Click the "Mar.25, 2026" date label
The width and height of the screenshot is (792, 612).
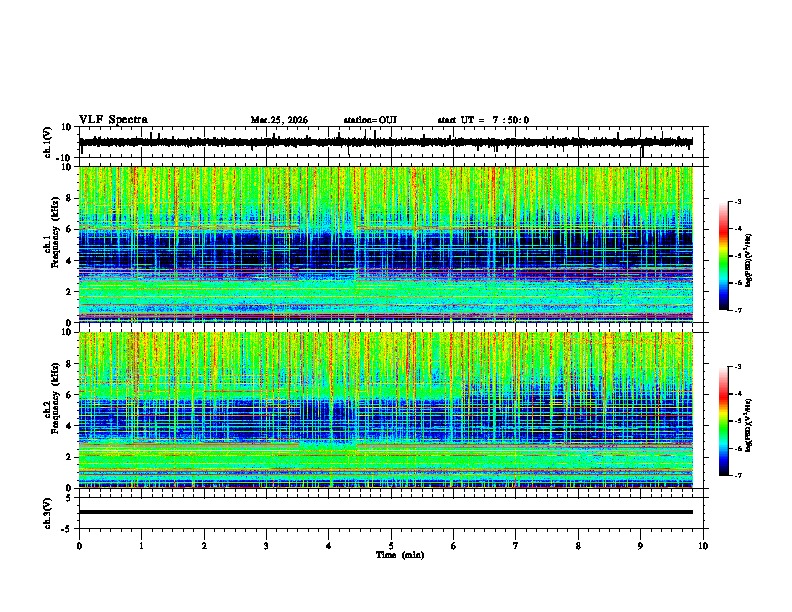(279, 120)
